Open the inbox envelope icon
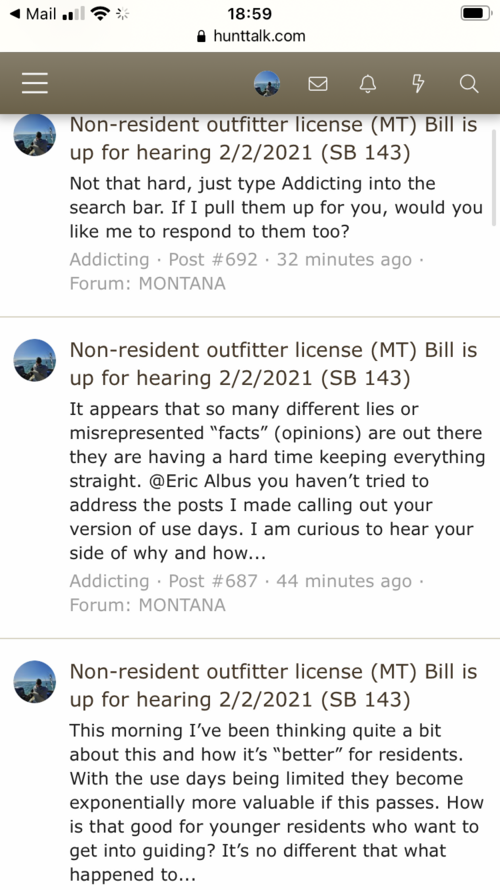 tap(318, 84)
